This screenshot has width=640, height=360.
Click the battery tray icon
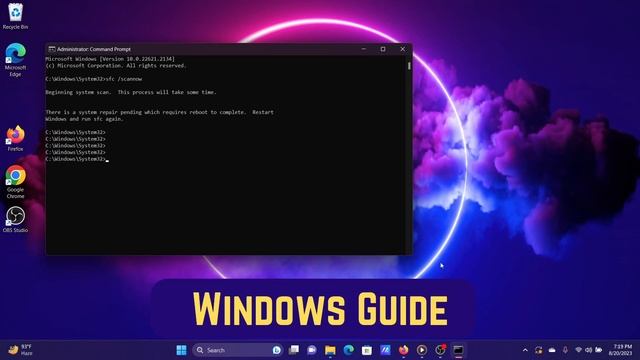click(x=598, y=350)
